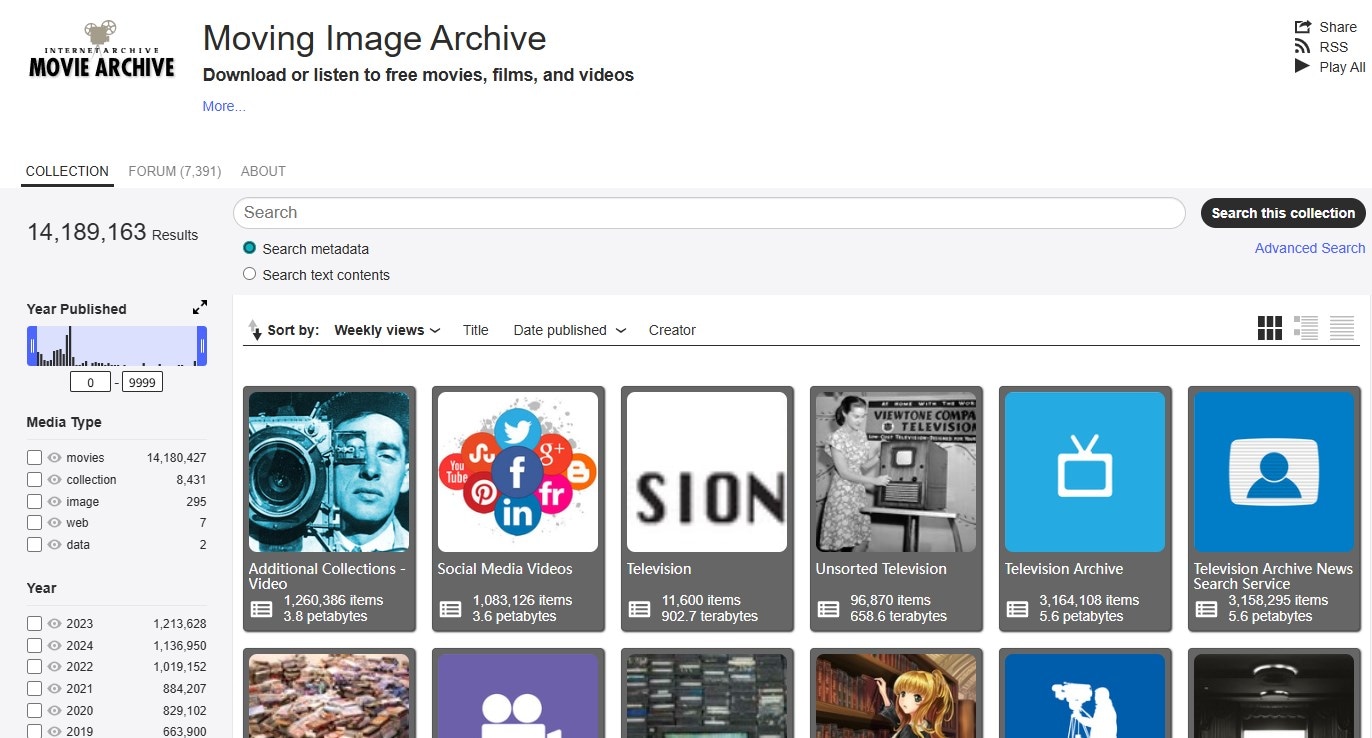
Task: Open Additional Collections Video thumbnail
Action: [x=329, y=472]
